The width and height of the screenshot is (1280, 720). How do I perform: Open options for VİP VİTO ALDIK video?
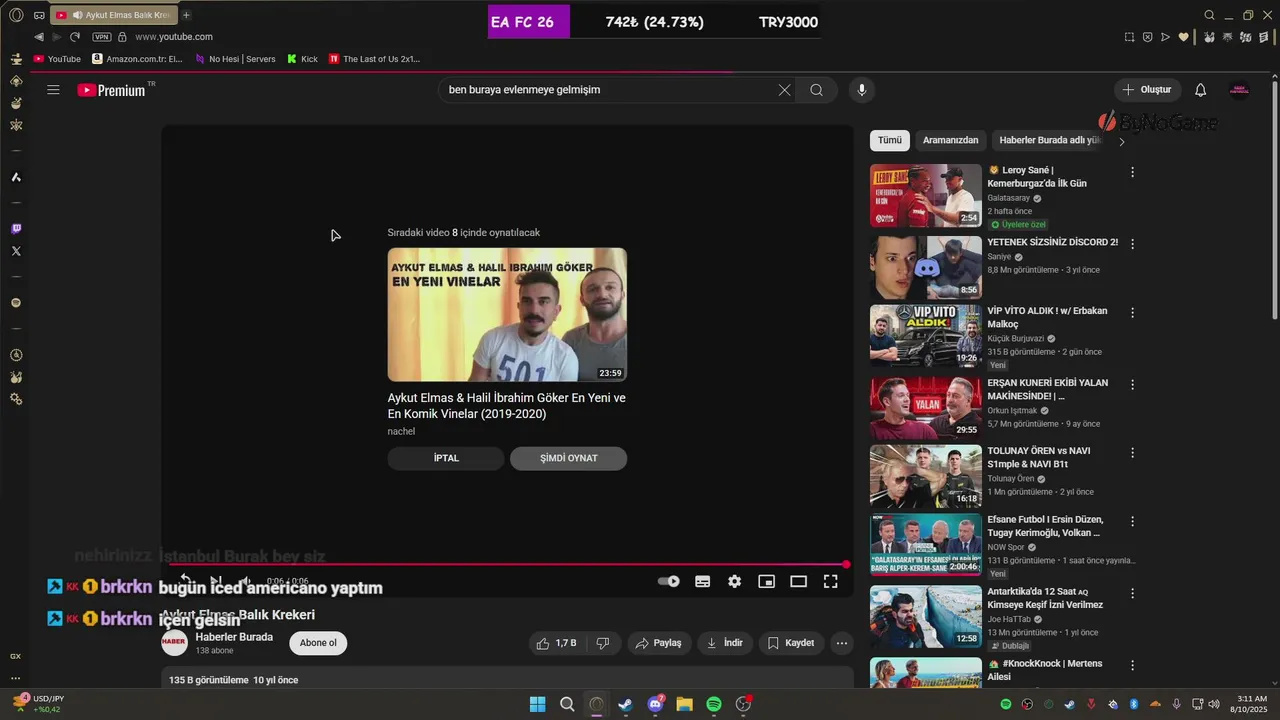click(1133, 313)
